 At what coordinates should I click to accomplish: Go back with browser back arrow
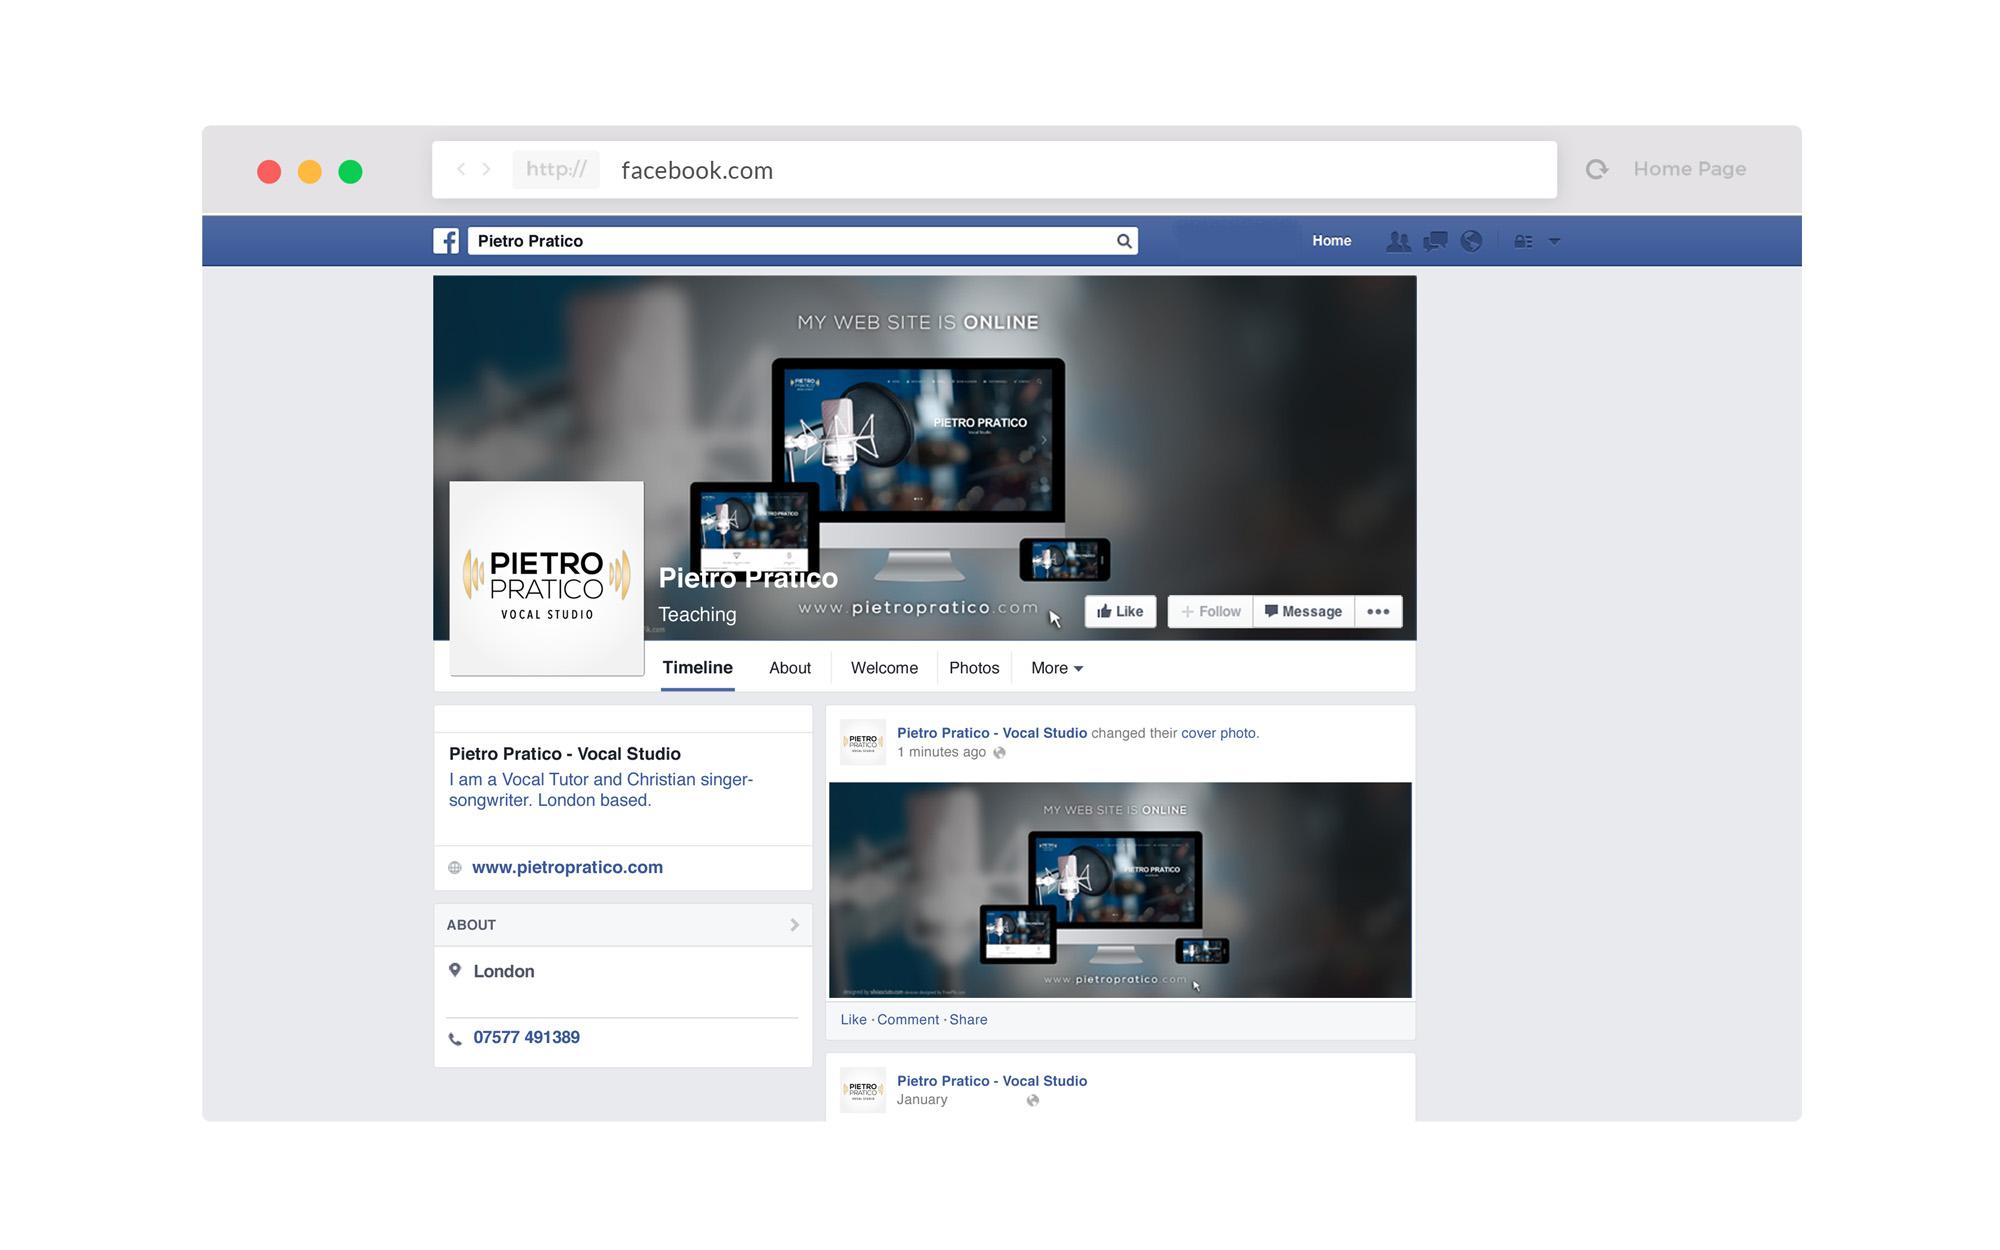[x=461, y=169]
